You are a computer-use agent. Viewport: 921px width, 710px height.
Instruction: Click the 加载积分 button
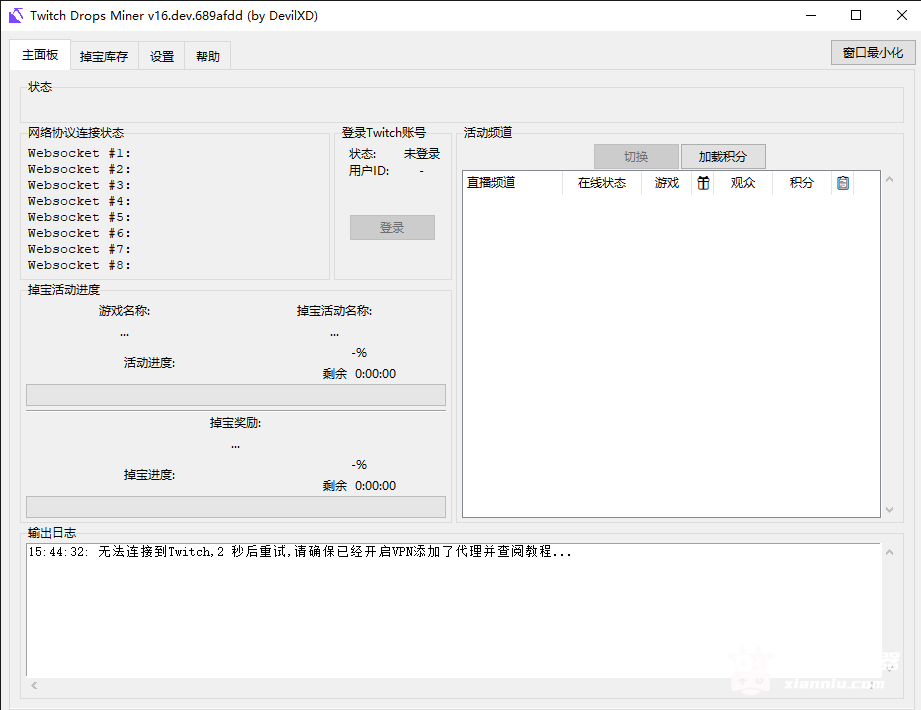pos(723,157)
